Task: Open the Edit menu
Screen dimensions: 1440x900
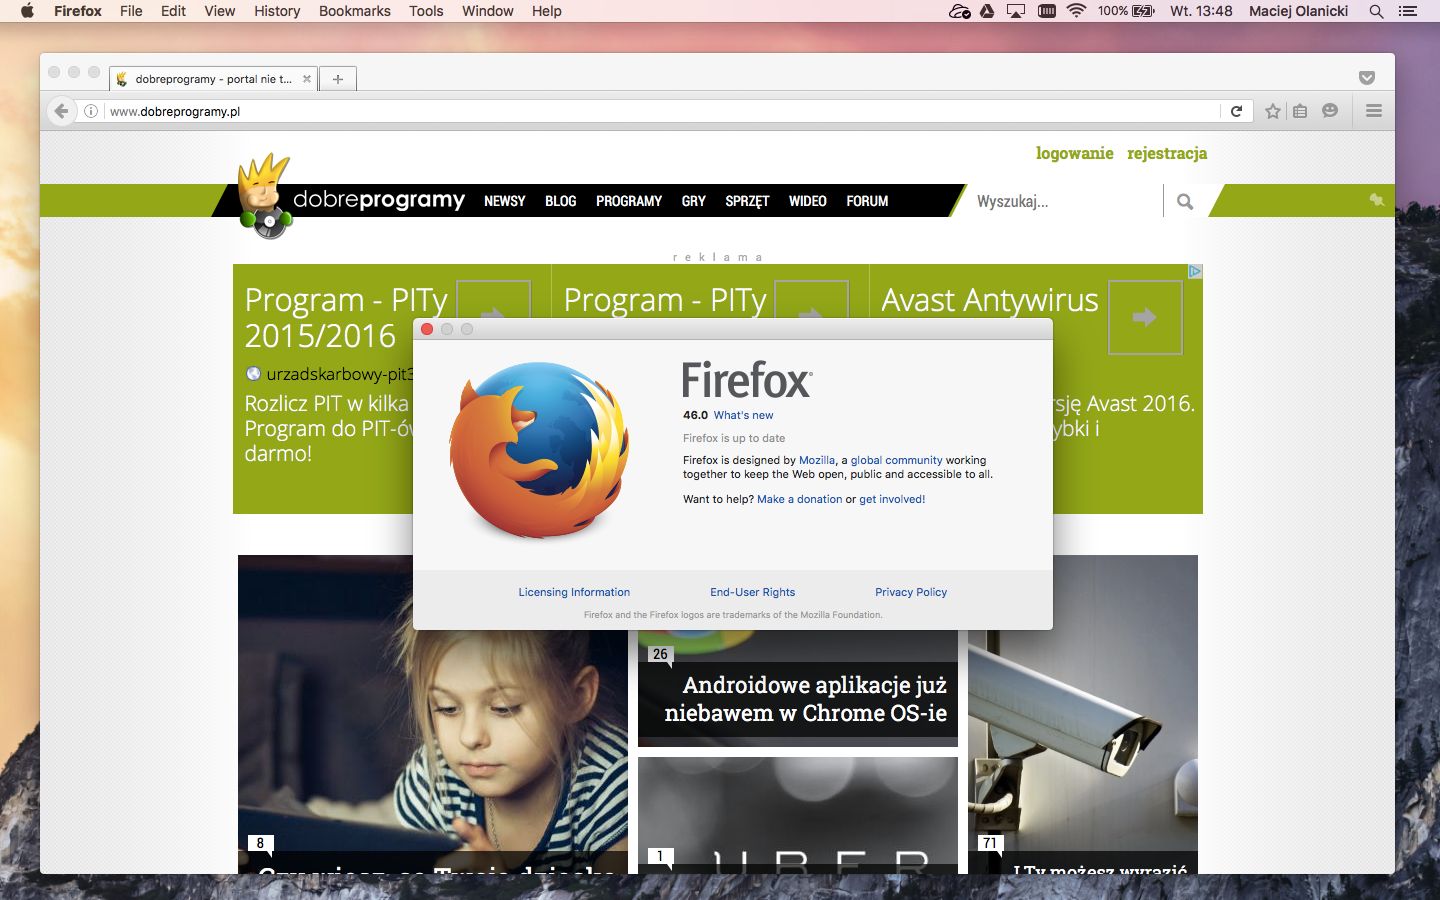Action: pyautogui.click(x=173, y=11)
